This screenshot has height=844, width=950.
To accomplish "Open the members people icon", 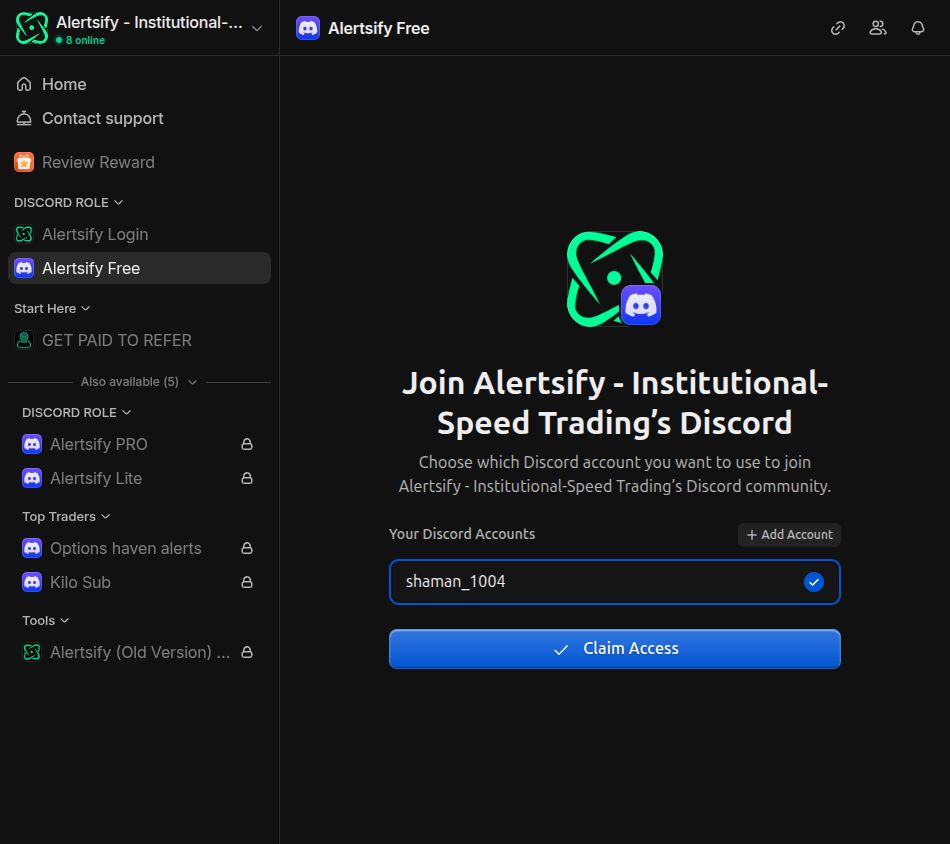I will point(877,28).
